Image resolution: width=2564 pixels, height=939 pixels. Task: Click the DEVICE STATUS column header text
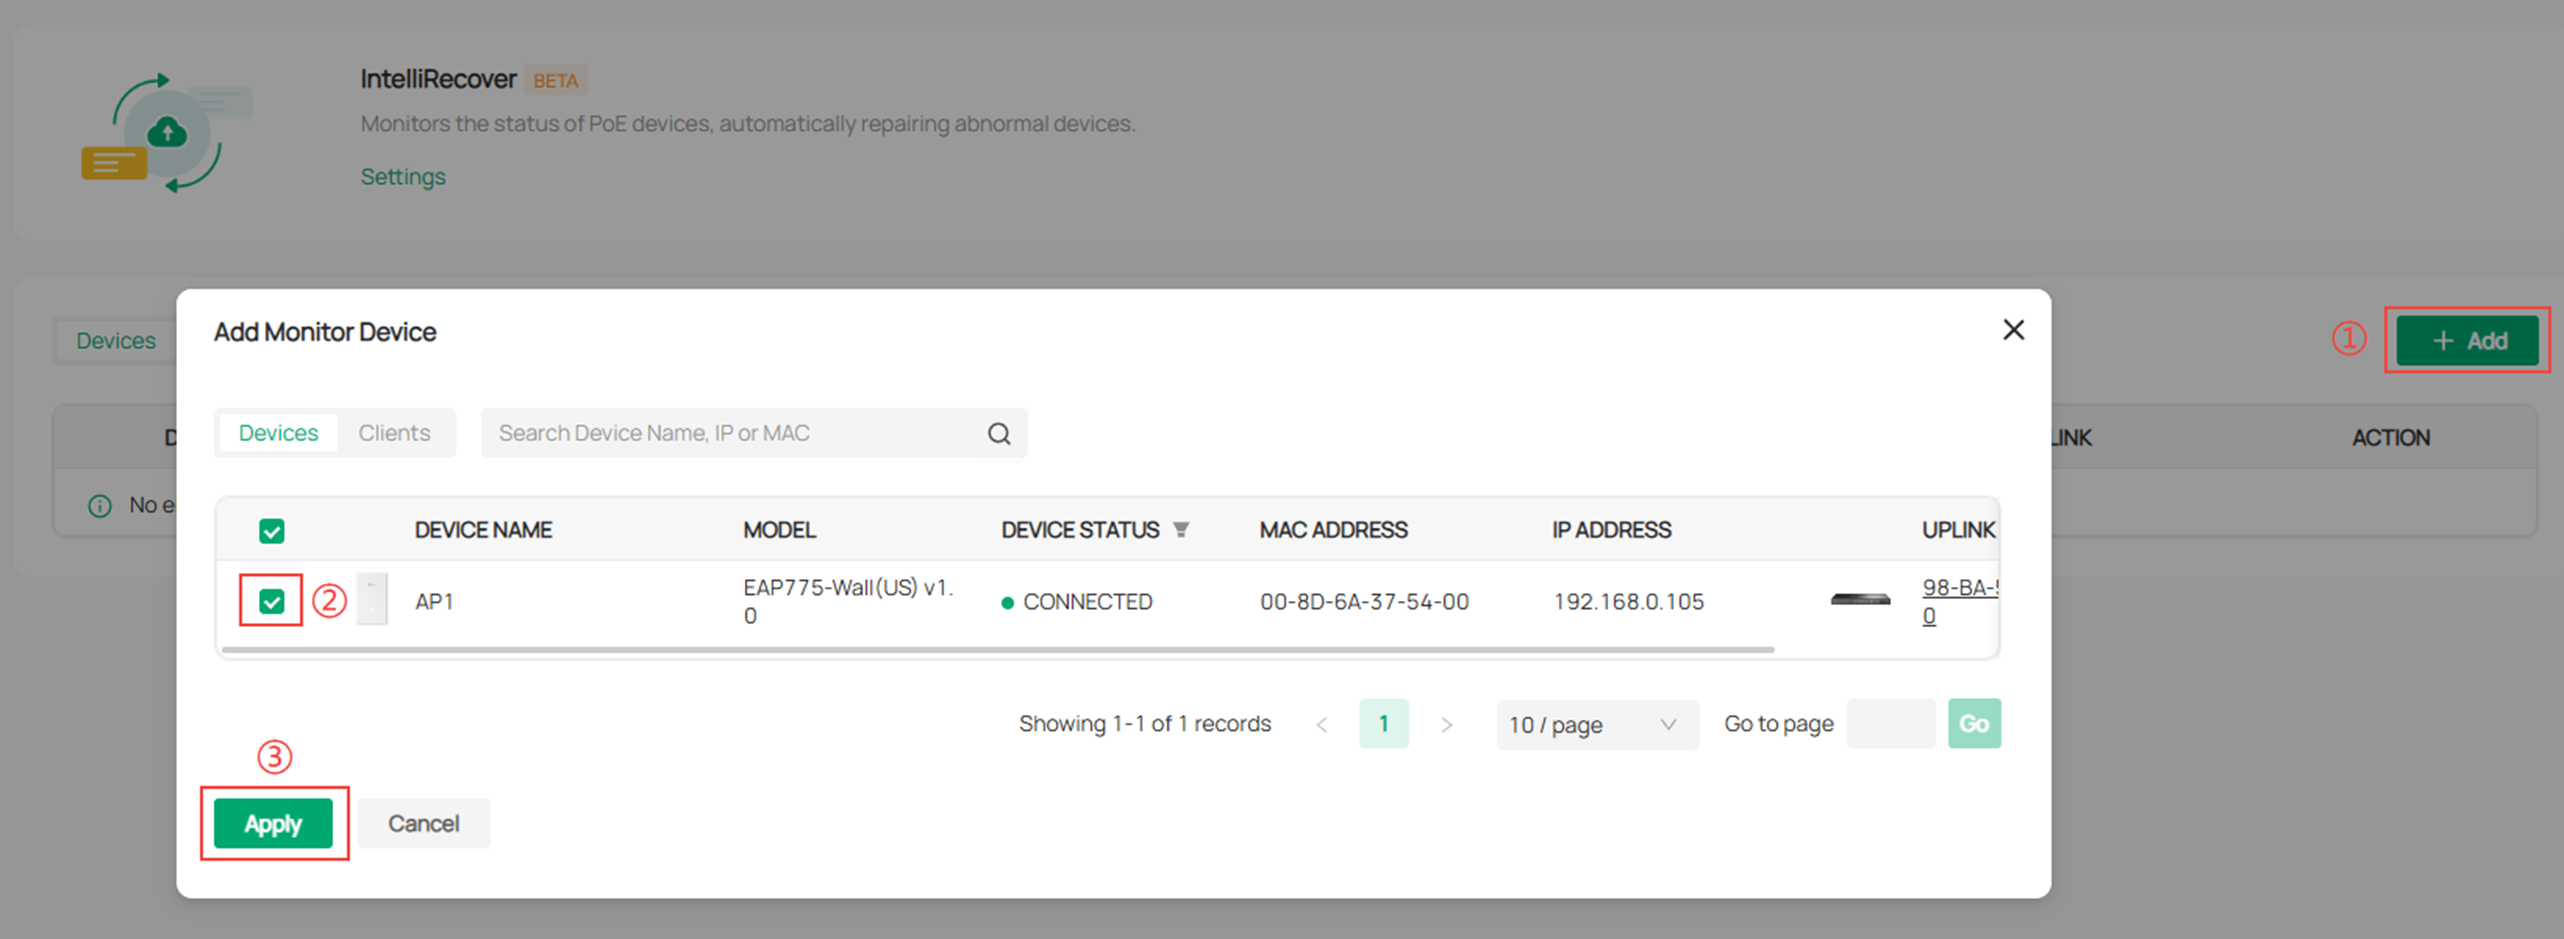[1080, 530]
